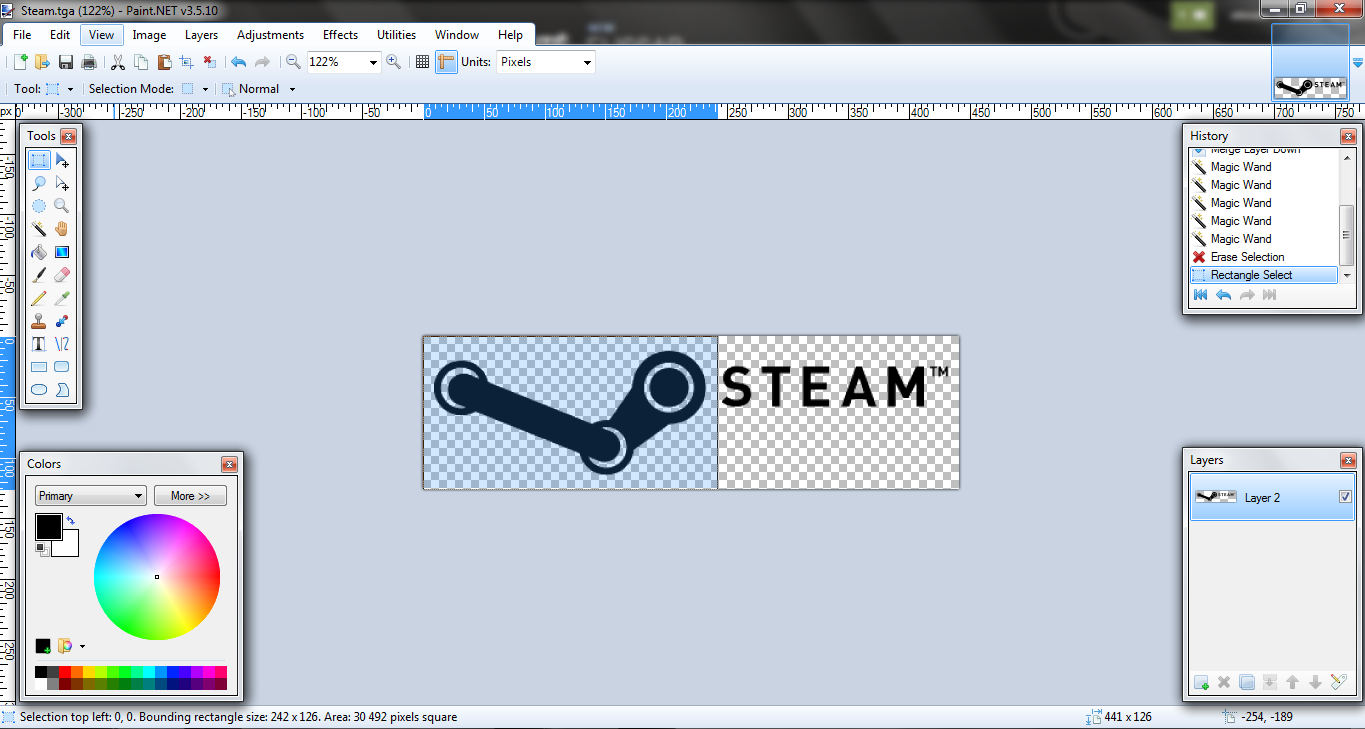Click the Deselect toolbar icon

point(209,62)
